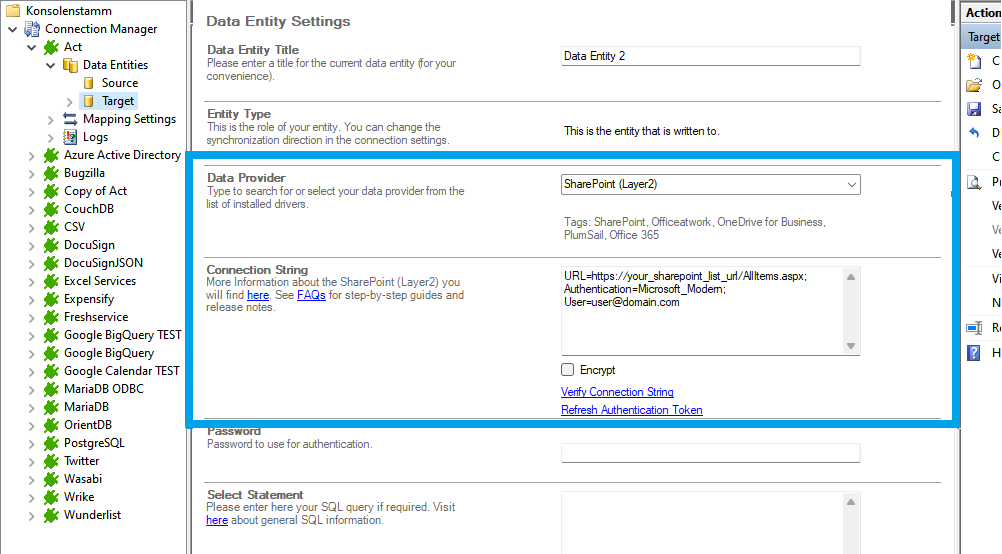Click the green puzzle icon beside Bugzilla
The image size is (1002, 554).
(x=51, y=173)
